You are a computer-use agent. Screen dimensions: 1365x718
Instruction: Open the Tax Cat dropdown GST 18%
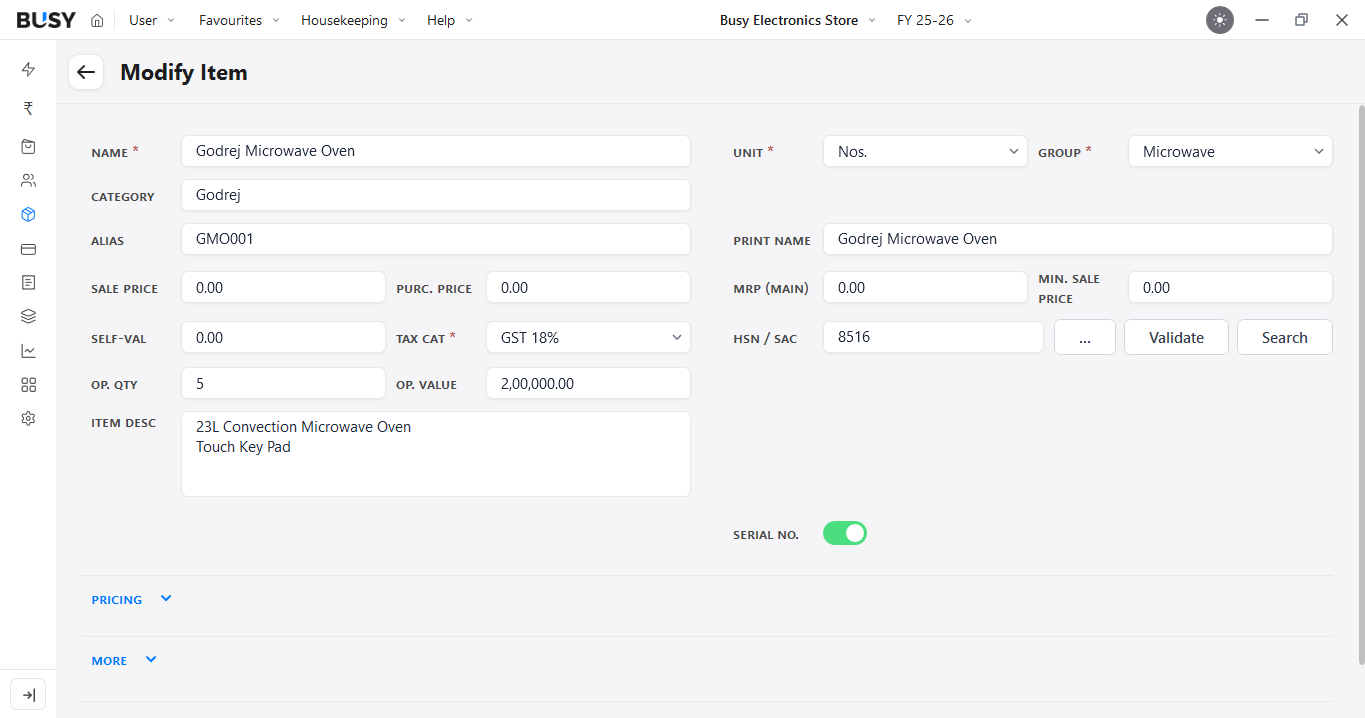coord(588,337)
